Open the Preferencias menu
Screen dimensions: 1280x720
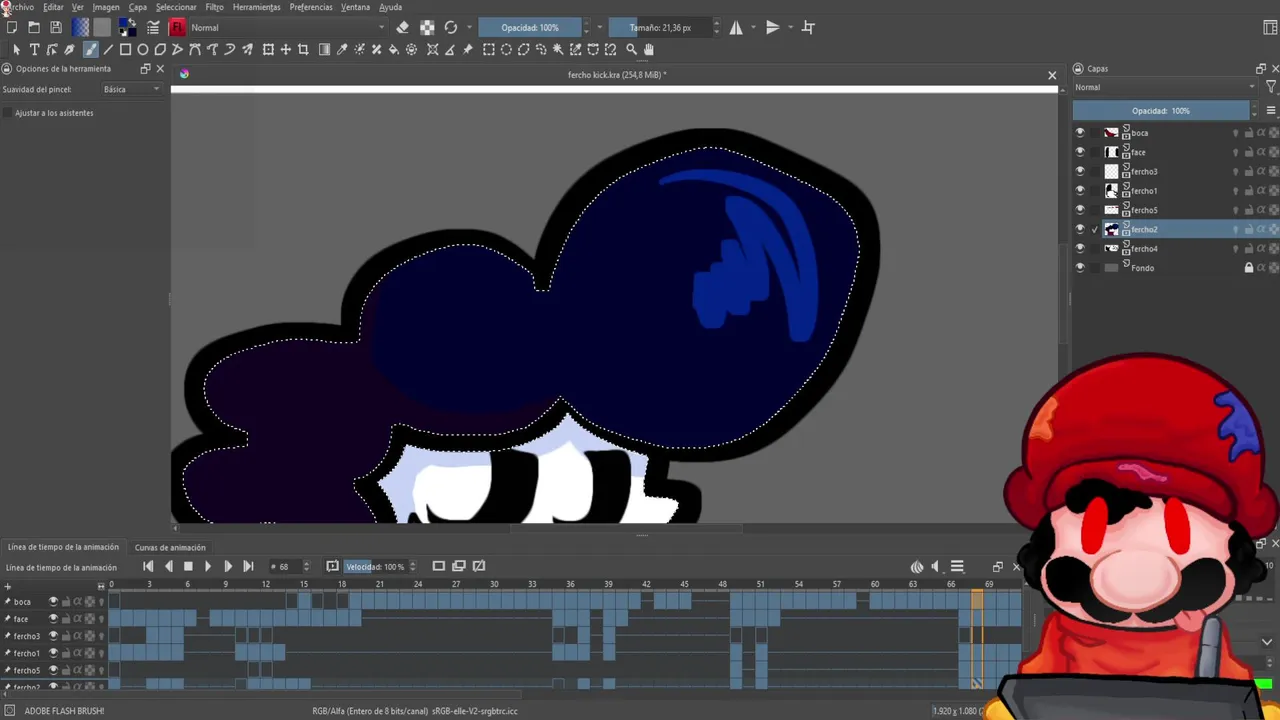(x=311, y=7)
